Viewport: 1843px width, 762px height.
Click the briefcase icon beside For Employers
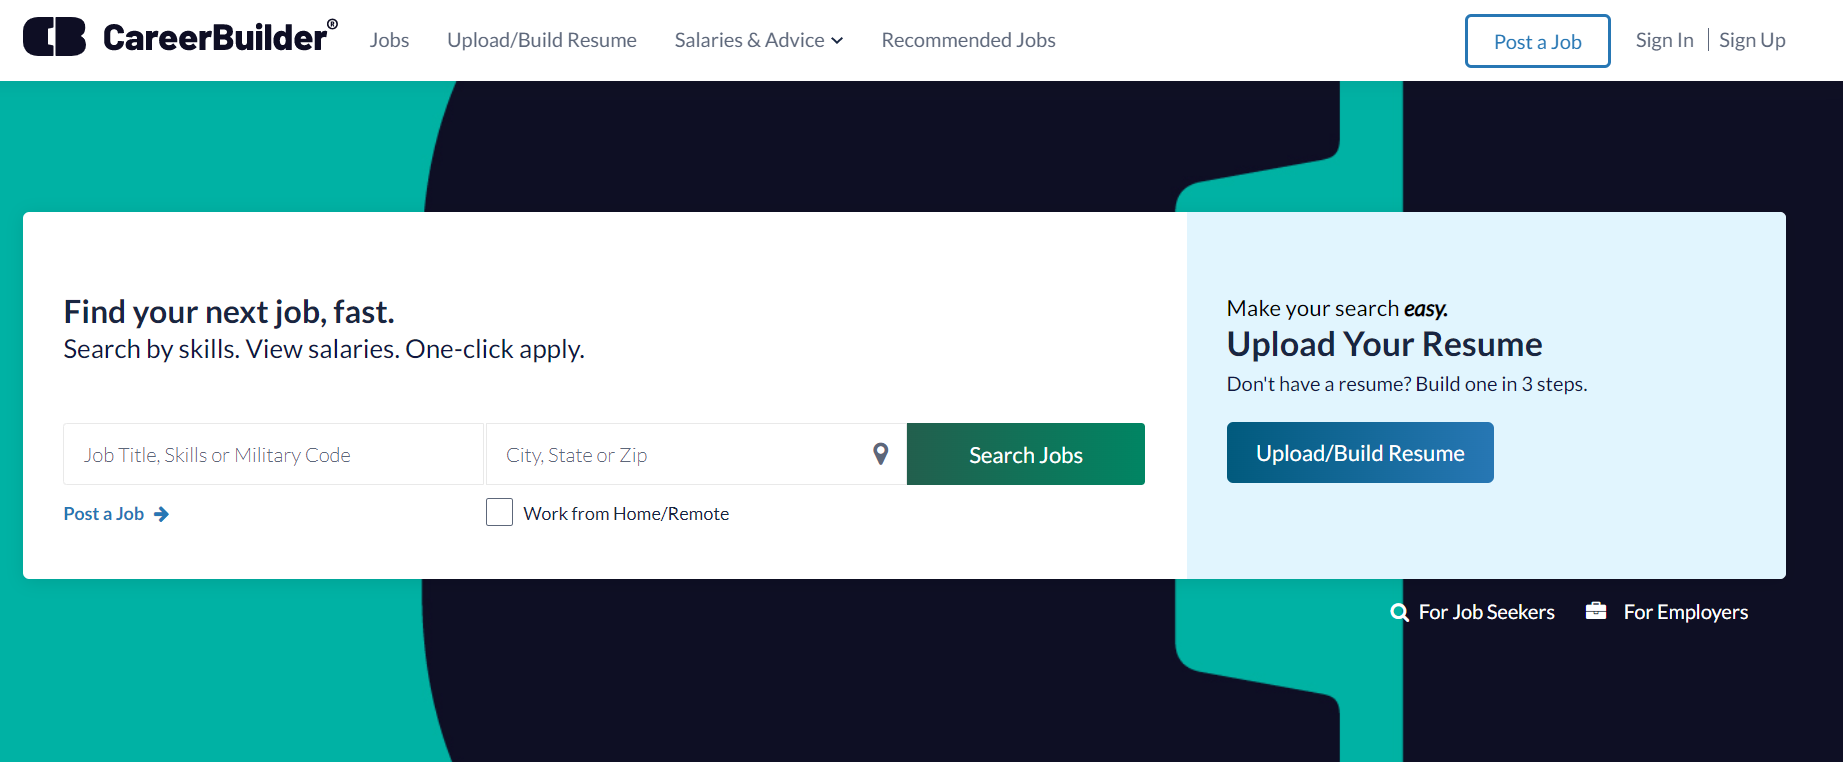click(1596, 611)
